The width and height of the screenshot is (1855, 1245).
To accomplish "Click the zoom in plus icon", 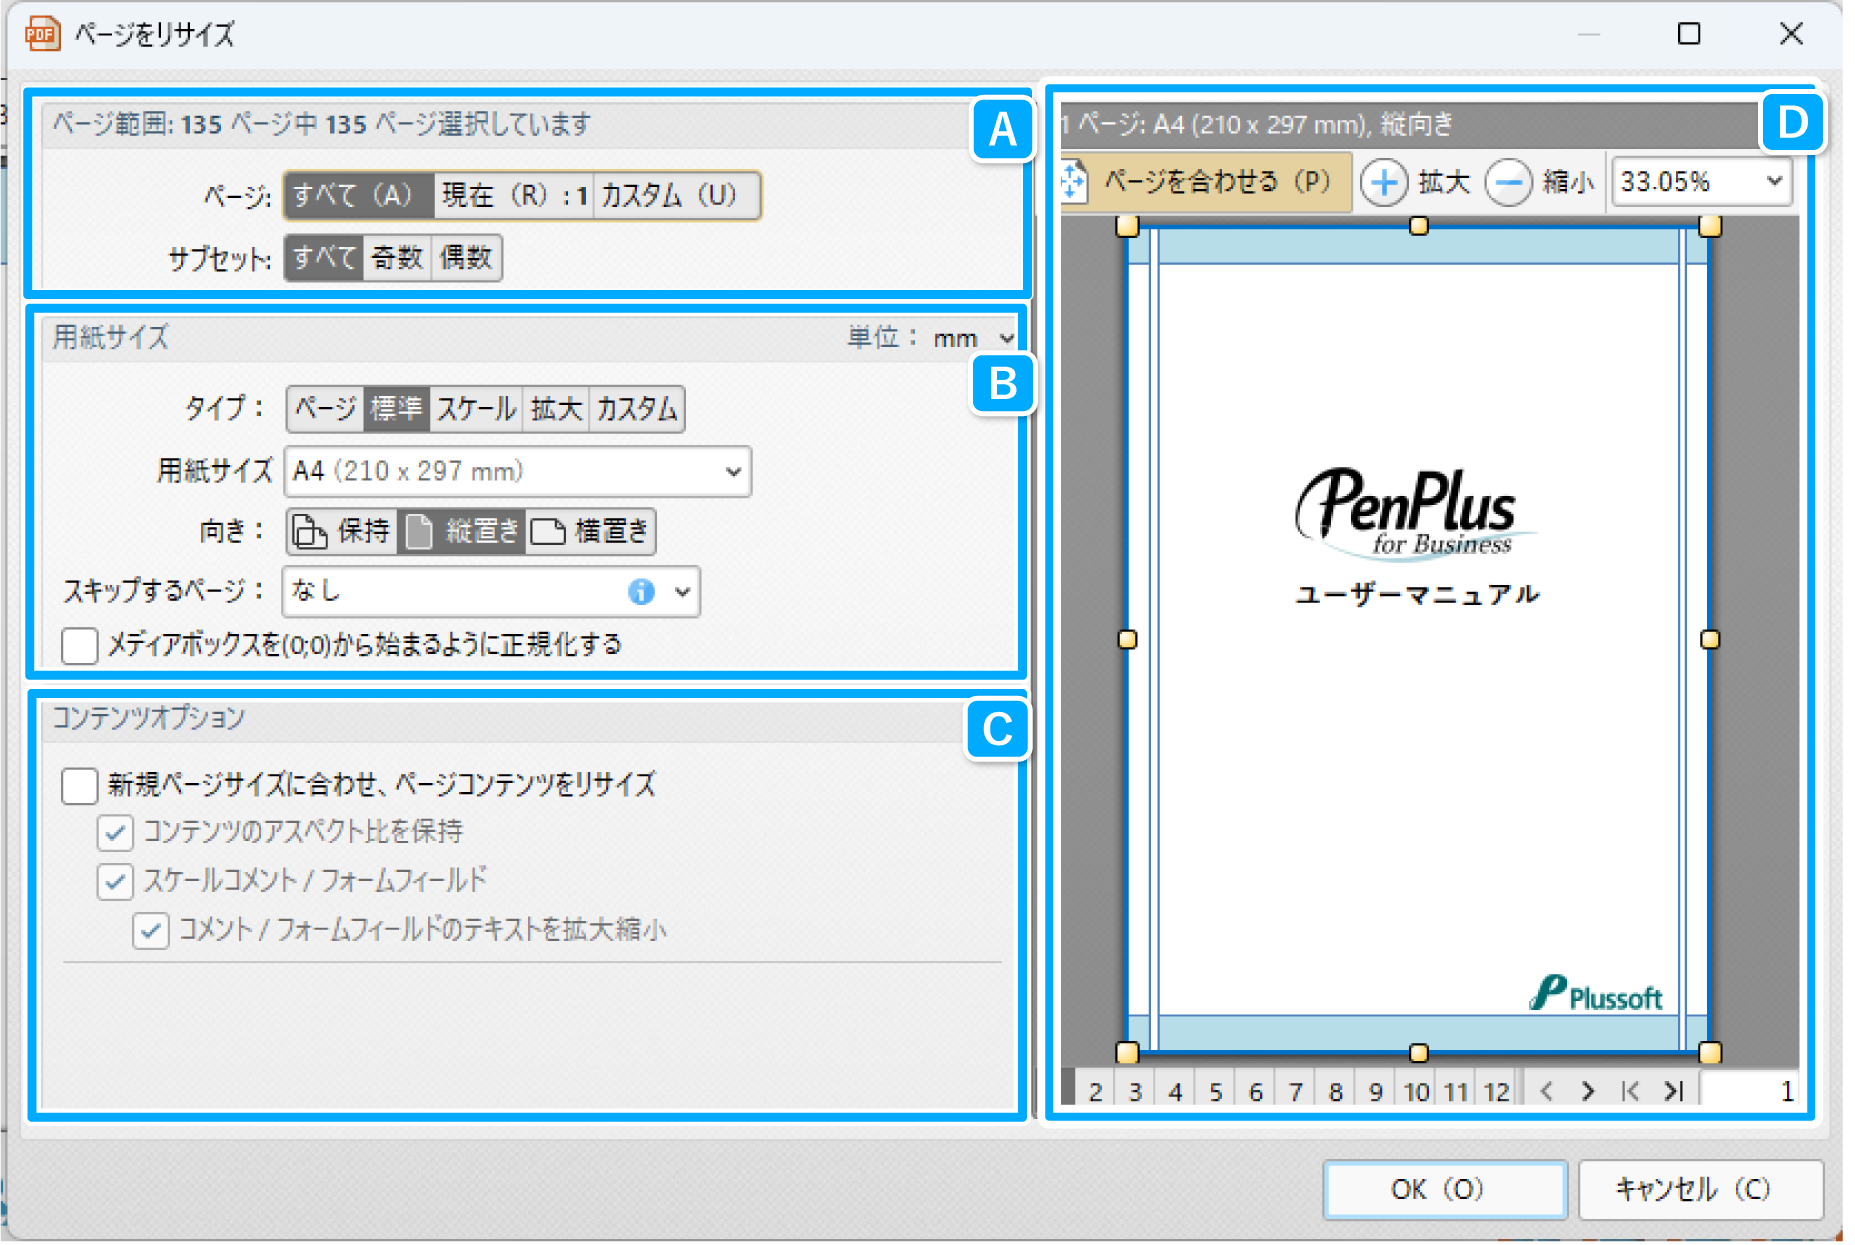I will tap(1384, 183).
